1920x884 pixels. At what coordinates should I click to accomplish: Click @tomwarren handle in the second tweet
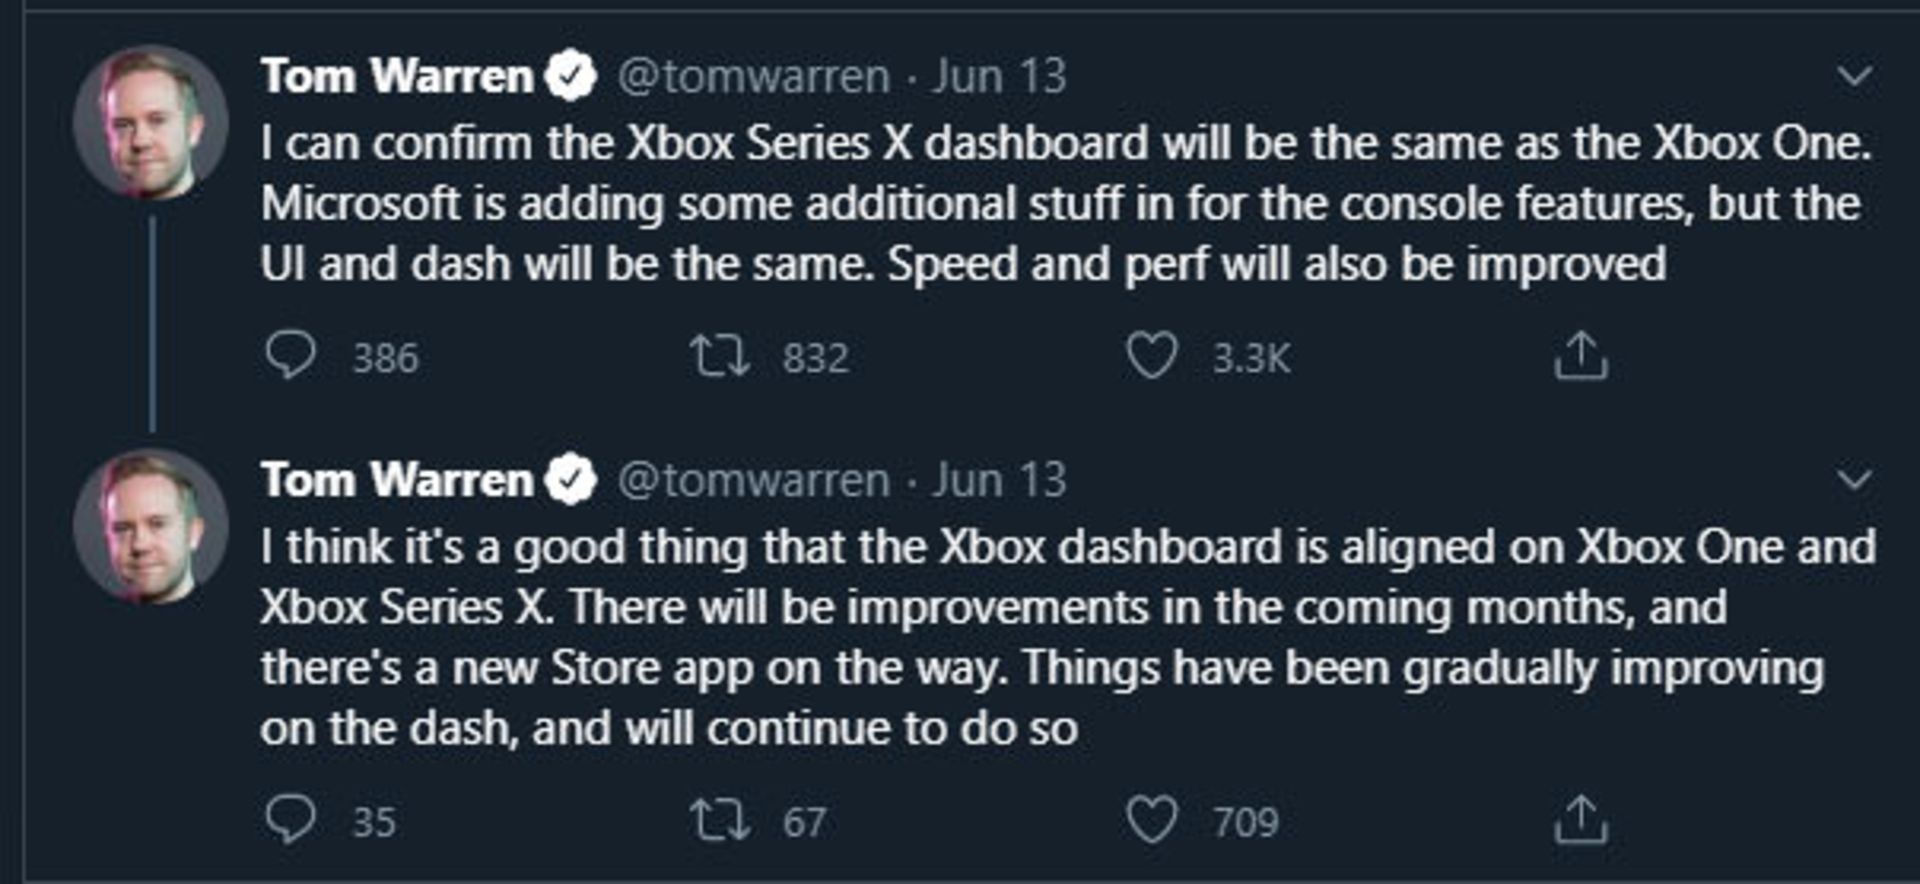tap(753, 481)
